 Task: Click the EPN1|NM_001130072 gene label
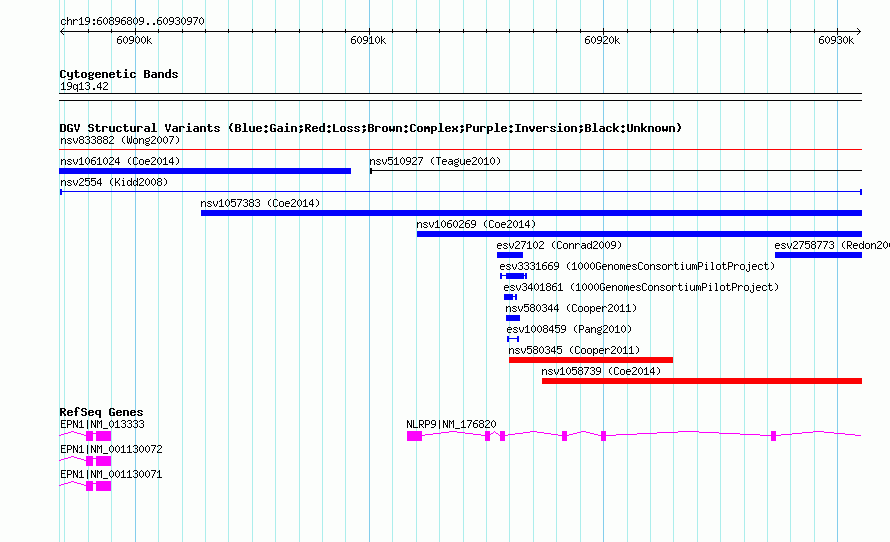click(111, 449)
